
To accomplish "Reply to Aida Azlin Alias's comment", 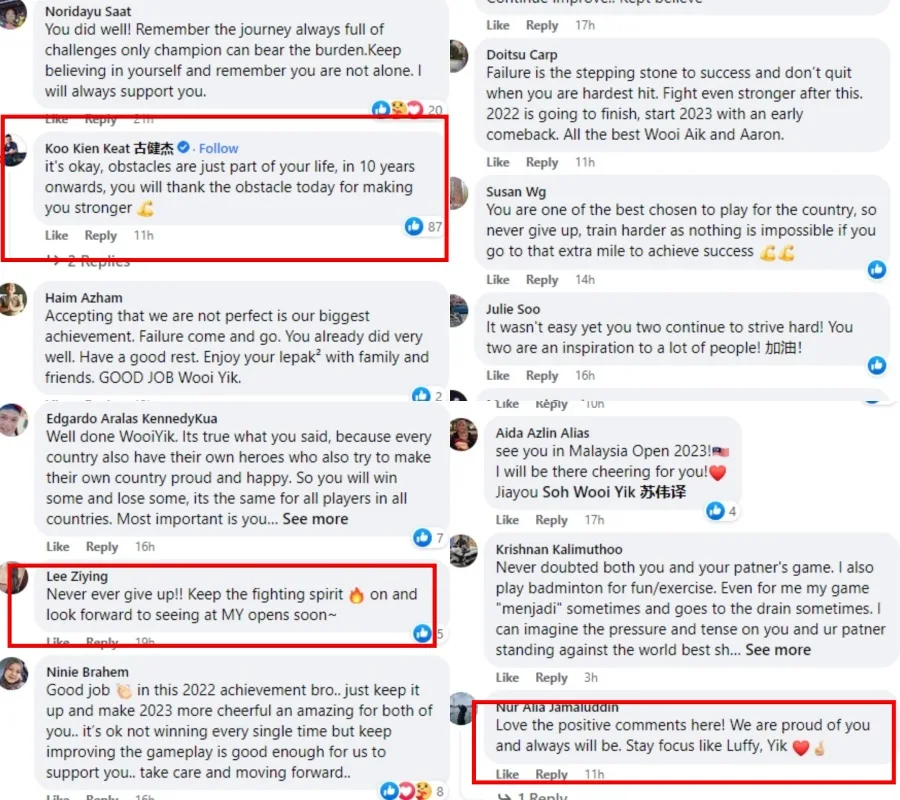I will [x=551, y=520].
